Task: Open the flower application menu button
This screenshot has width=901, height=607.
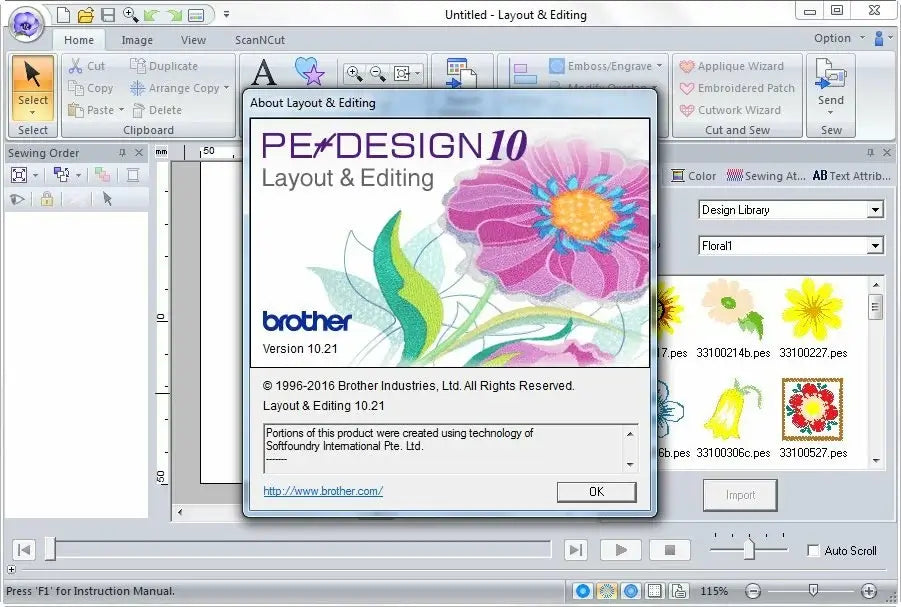Action: (x=26, y=25)
